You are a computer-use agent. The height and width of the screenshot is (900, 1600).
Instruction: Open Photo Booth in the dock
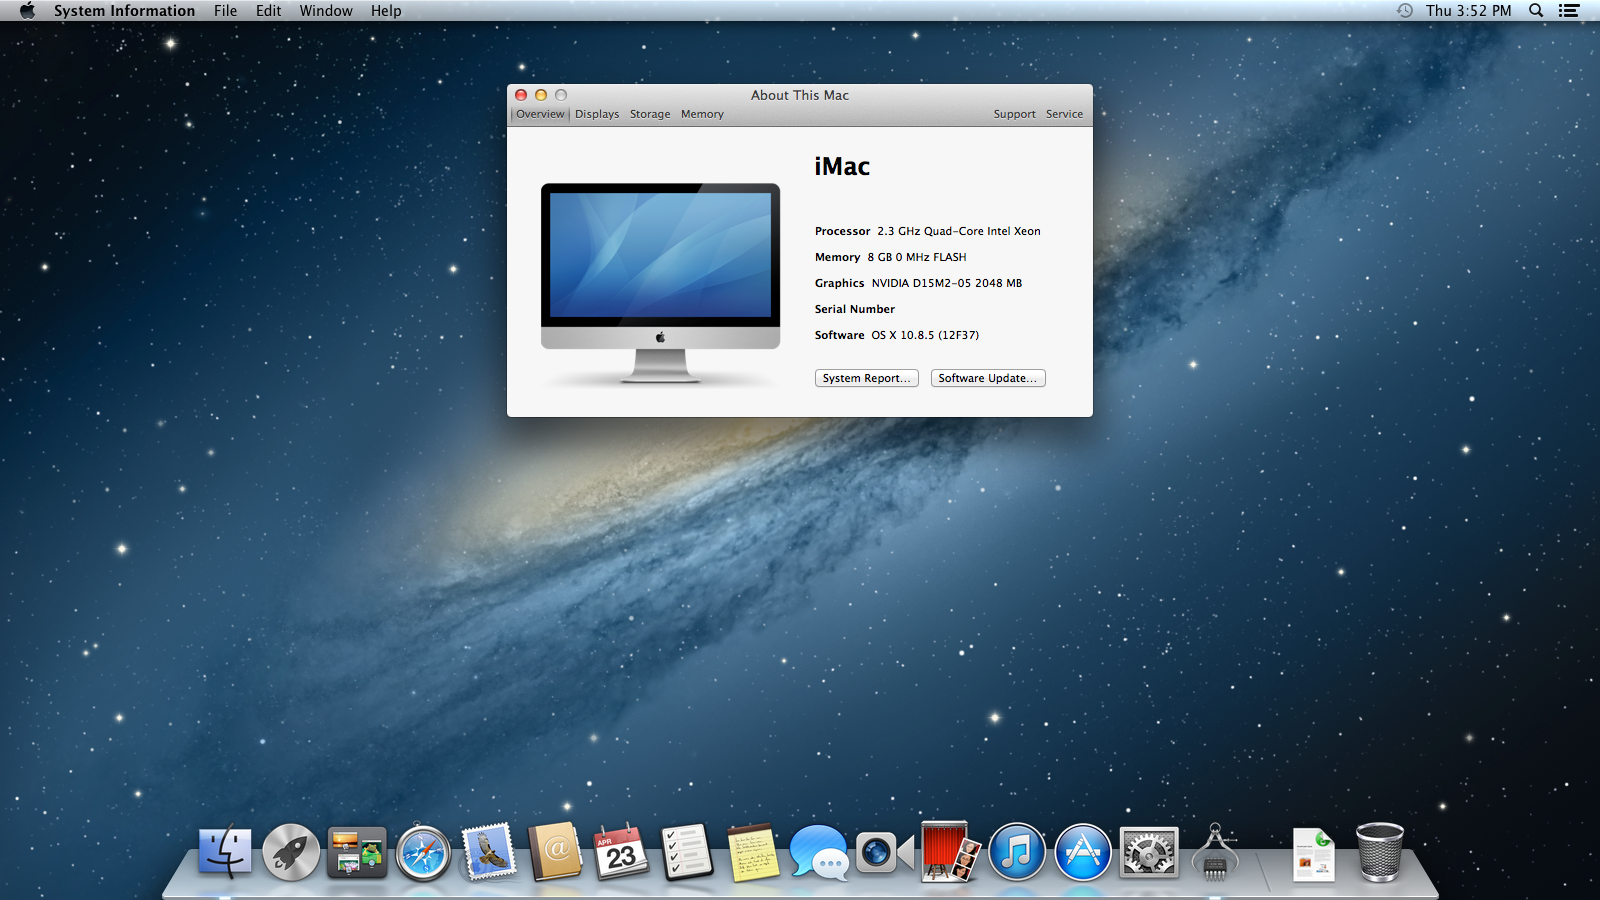click(x=951, y=853)
